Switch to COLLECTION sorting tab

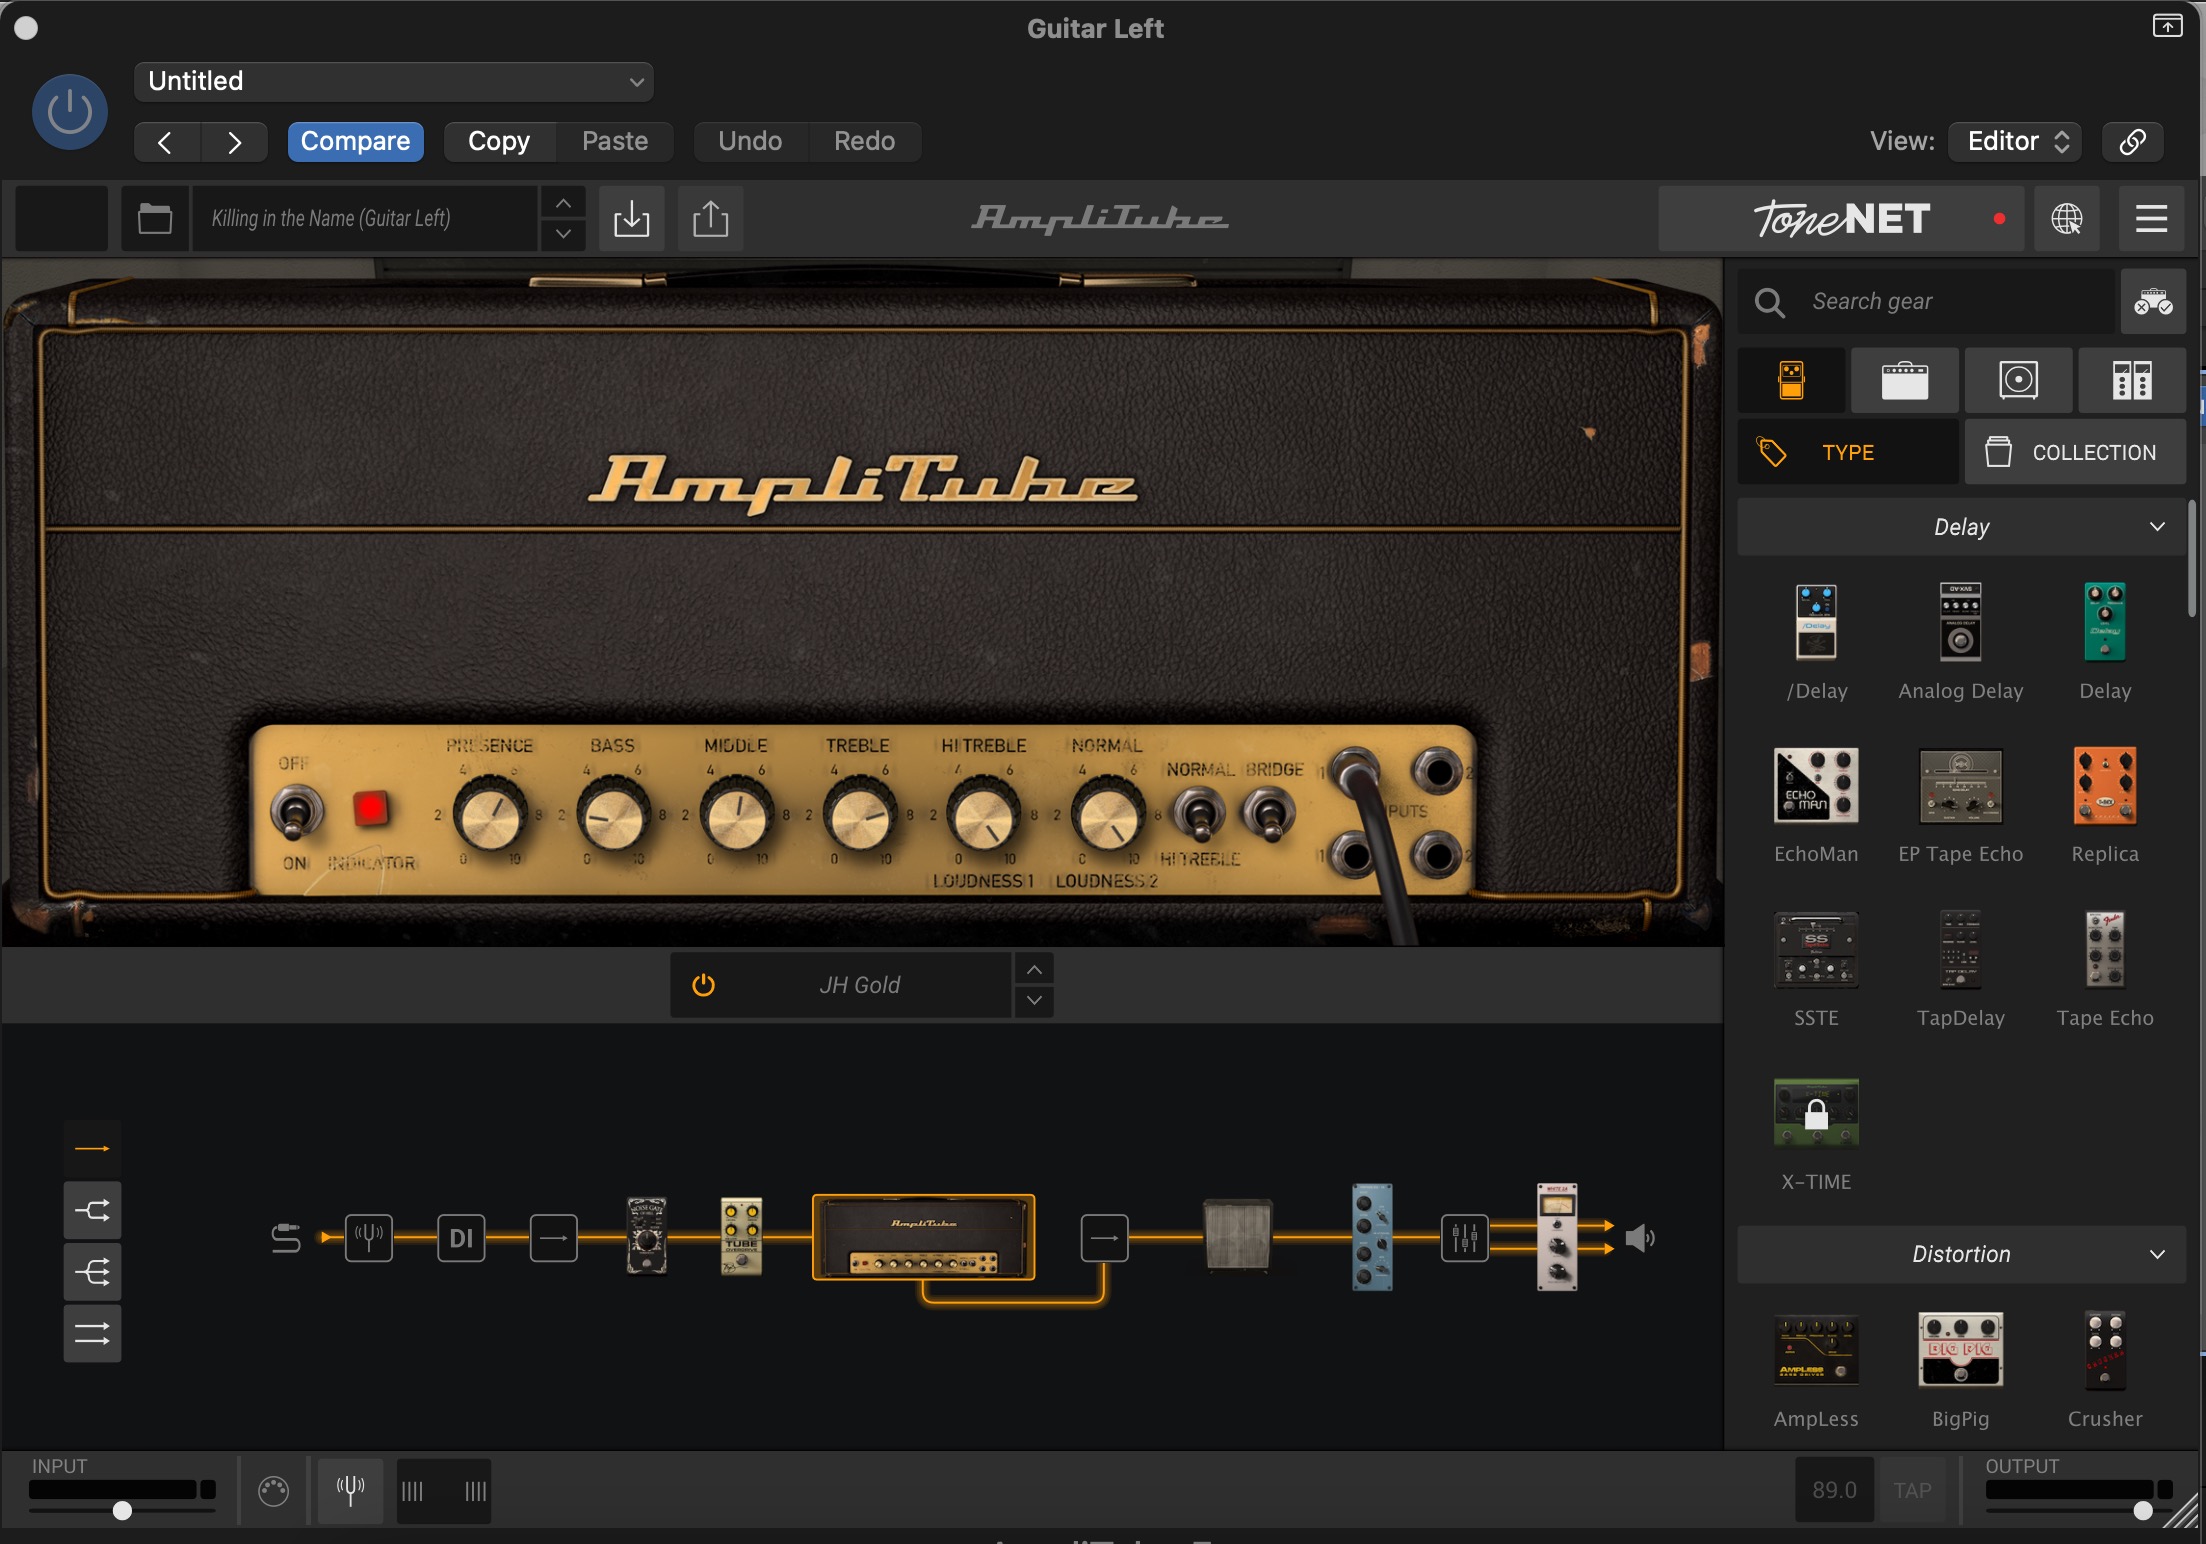point(2075,452)
